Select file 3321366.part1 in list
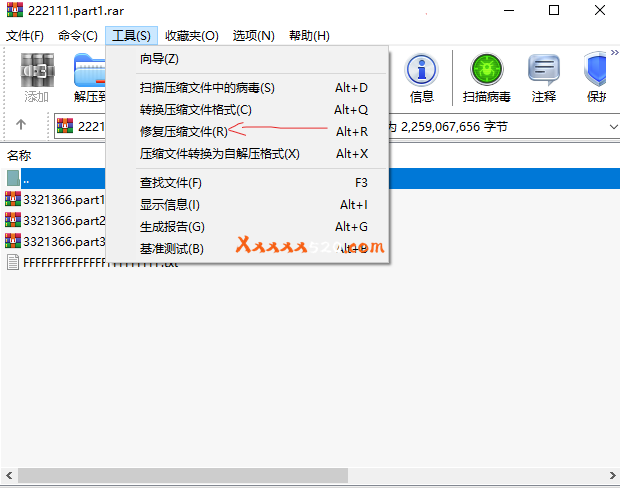The image size is (620, 488). tap(63, 200)
